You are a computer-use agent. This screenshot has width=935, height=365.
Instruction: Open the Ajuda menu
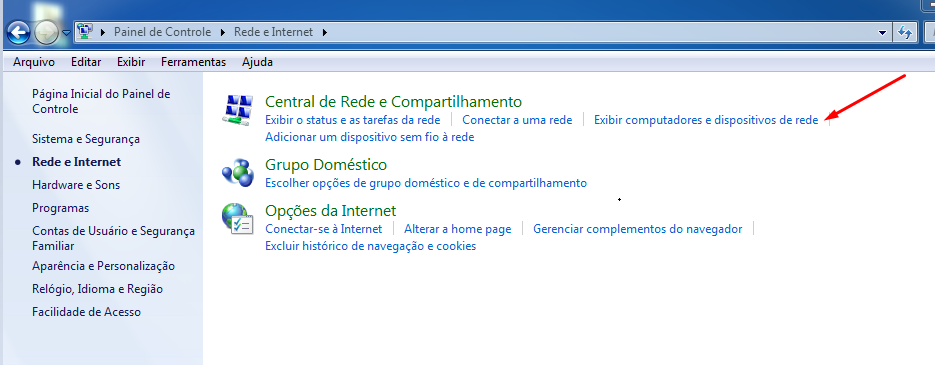tap(258, 62)
